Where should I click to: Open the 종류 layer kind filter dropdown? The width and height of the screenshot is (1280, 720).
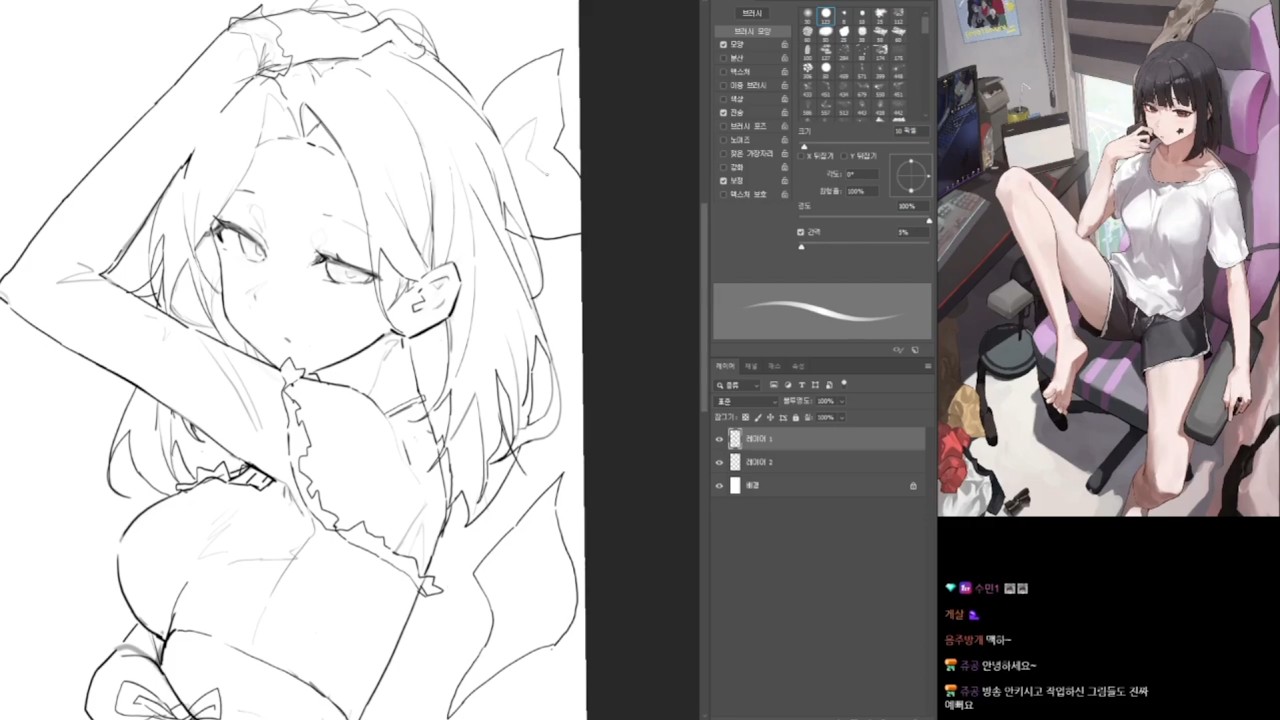click(x=737, y=385)
